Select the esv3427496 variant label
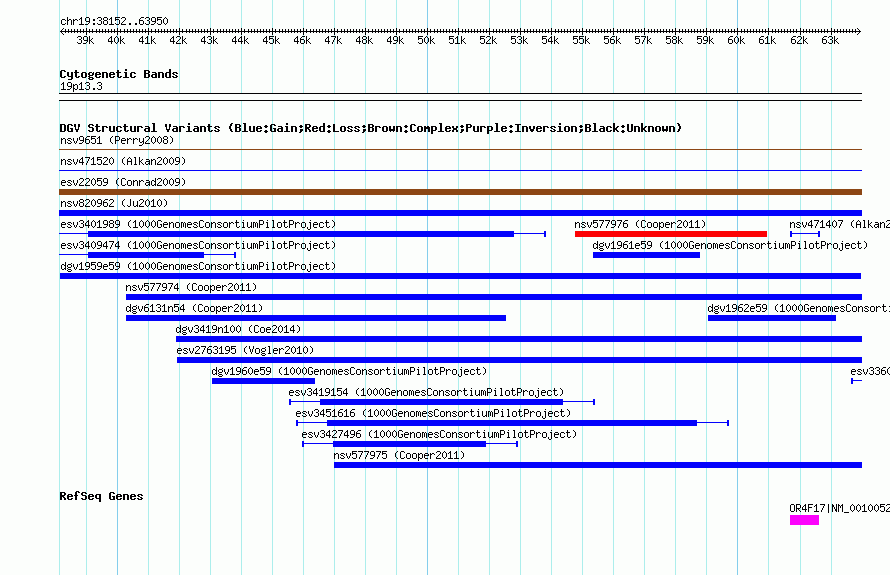Image resolution: width=890 pixels, height=575 pixels. click(439, 434)
